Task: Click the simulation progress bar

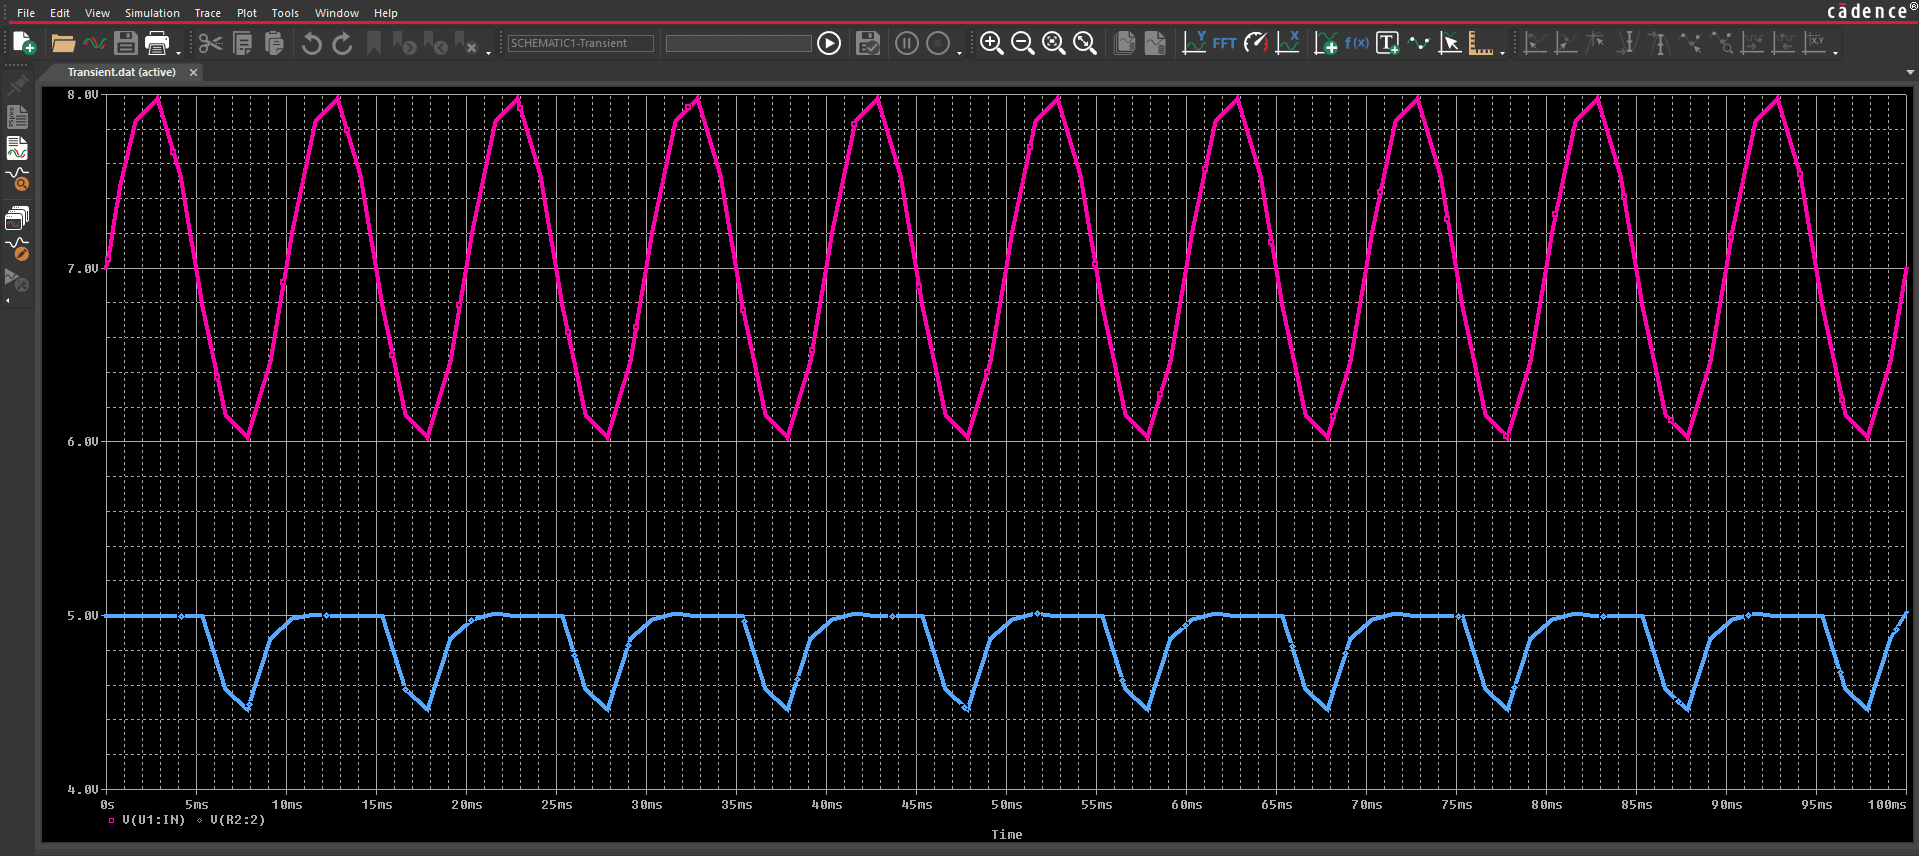Action: (738, 43)
